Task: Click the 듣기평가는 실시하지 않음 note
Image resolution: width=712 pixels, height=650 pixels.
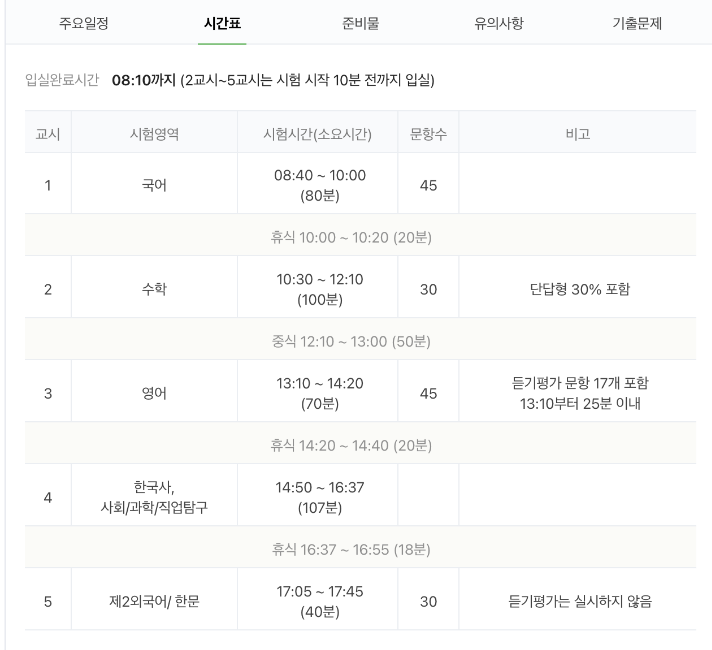Action: click(579, 601)
